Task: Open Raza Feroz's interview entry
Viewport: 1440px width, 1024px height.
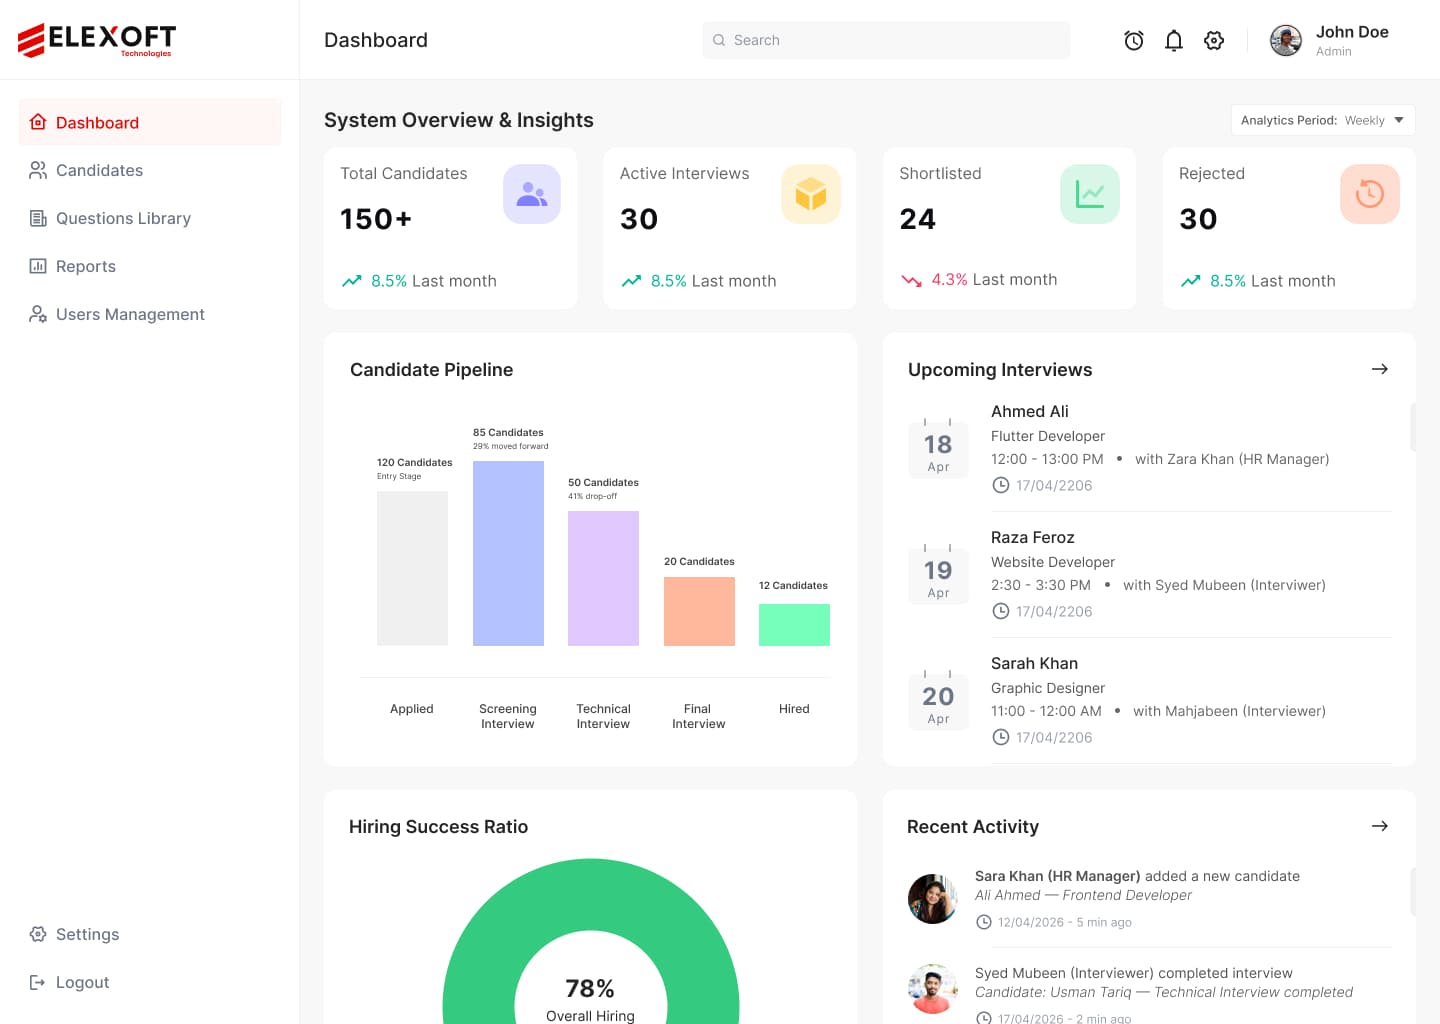Action: (x=1150, y=574)
